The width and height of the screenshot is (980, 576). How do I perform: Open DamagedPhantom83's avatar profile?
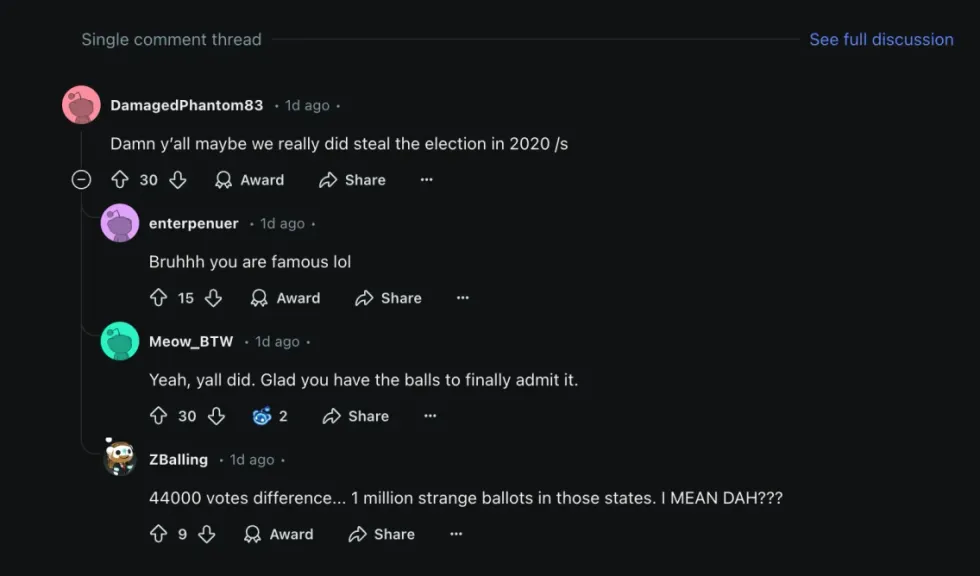81,105
